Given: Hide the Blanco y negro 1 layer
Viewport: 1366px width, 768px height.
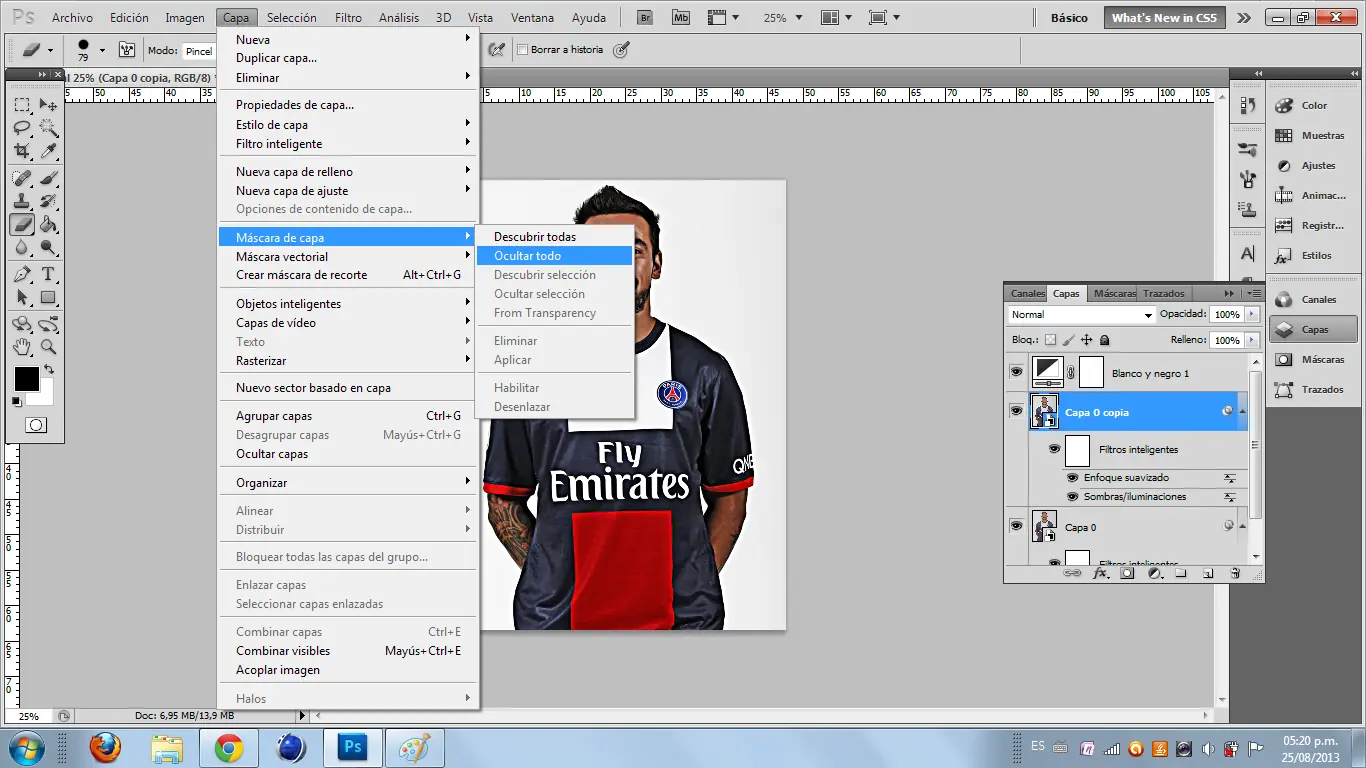Looking at the screenshot, I should coord(1016,372).
